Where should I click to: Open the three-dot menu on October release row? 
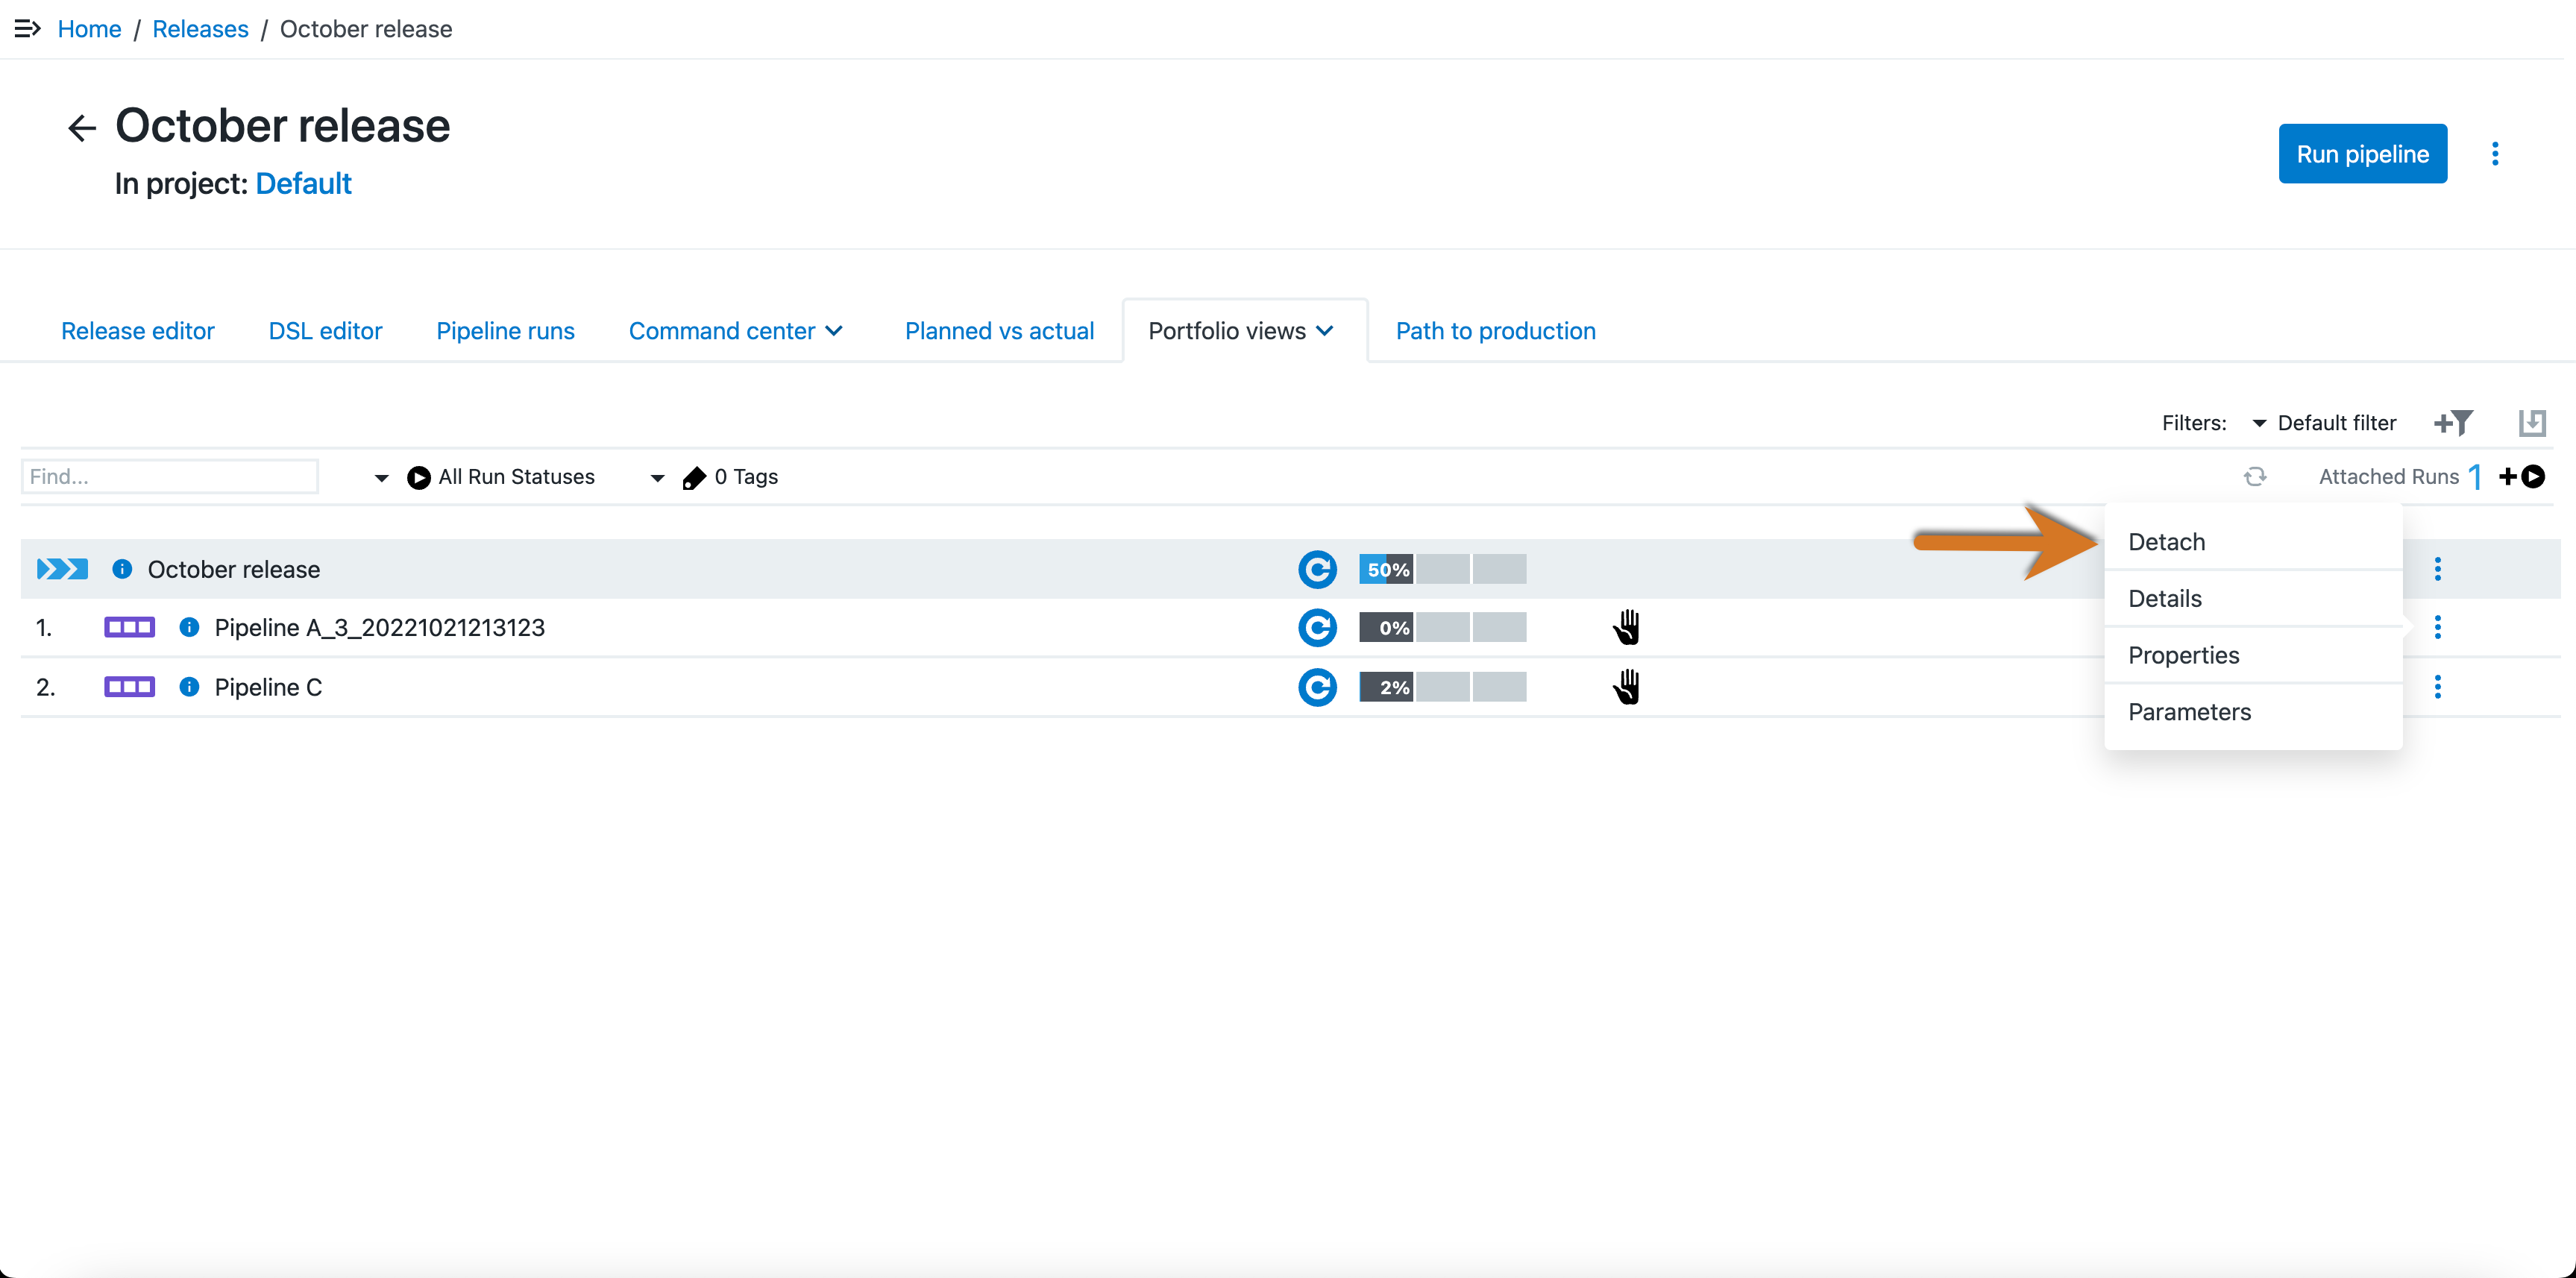click(2437, 569)
